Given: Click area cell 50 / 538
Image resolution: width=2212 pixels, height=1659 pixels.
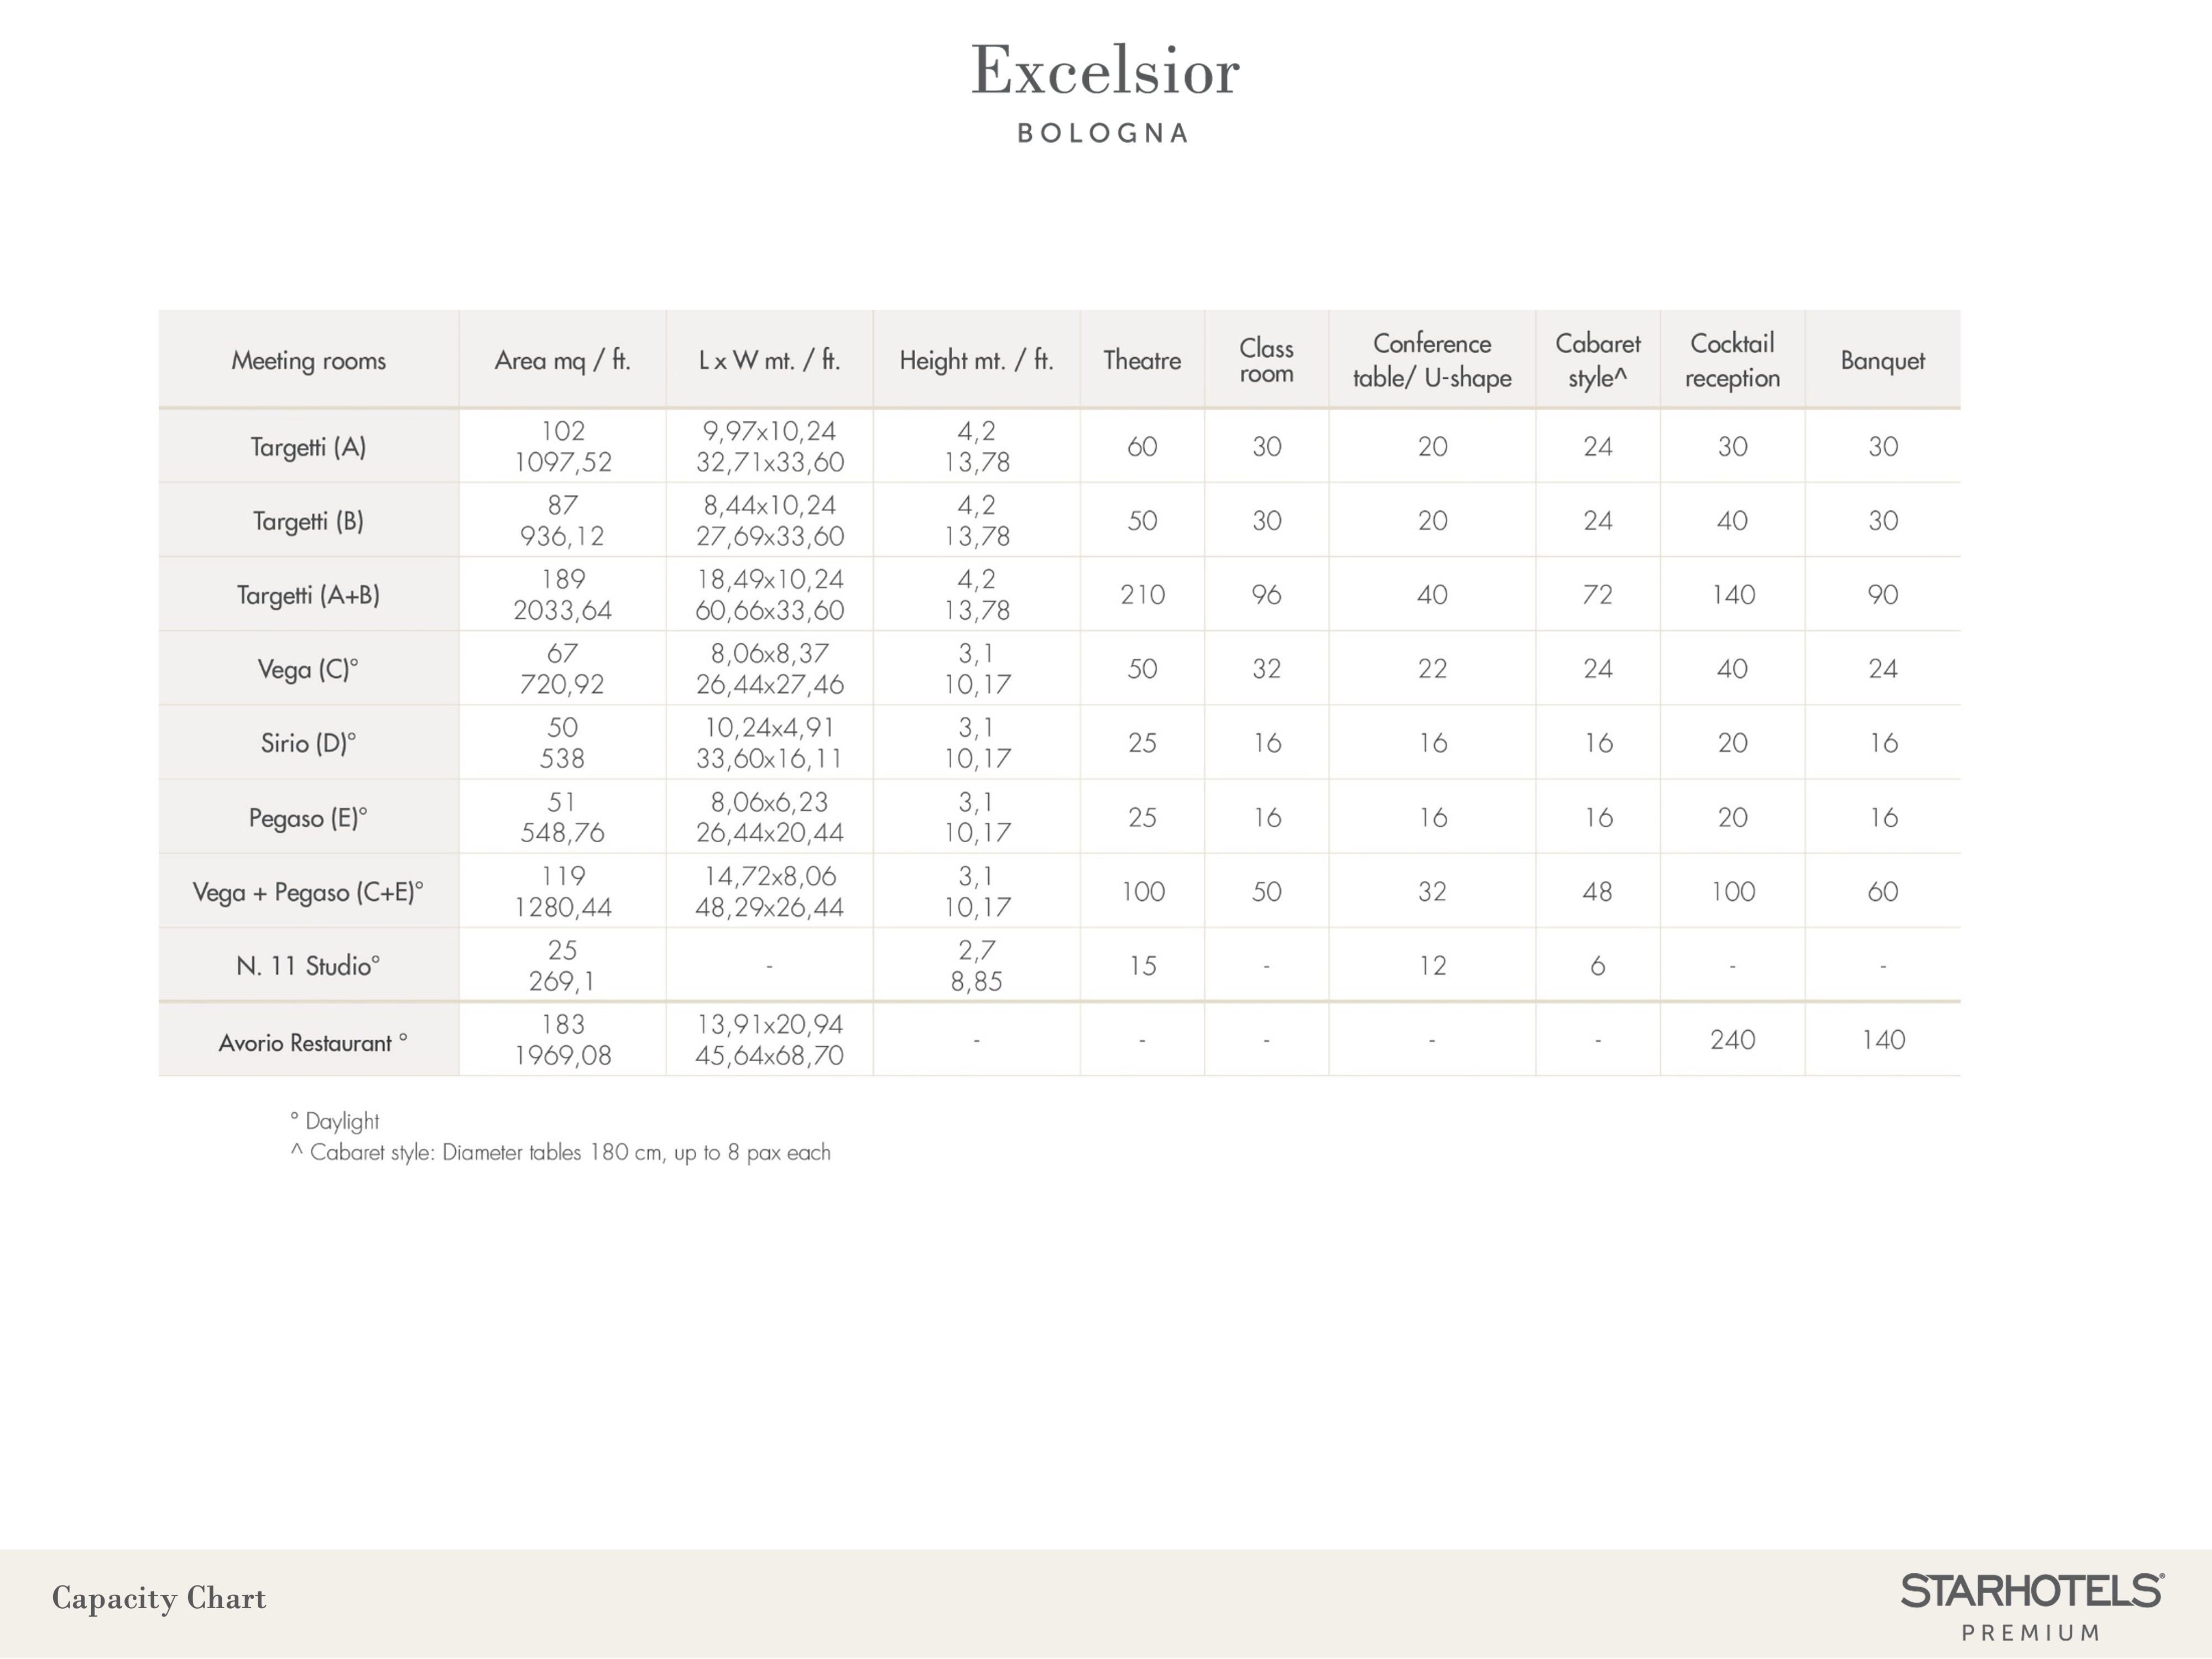Looking at the screenshot, I should (562, 743).
